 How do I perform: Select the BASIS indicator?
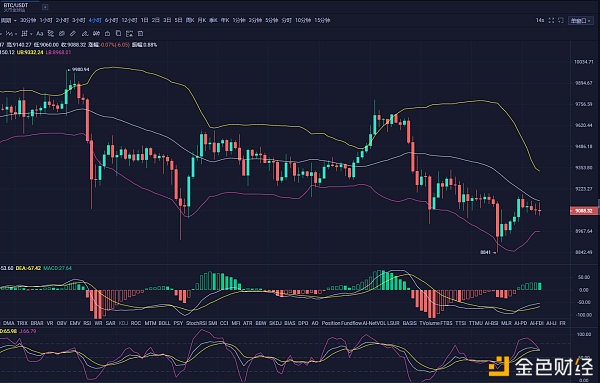409,323
